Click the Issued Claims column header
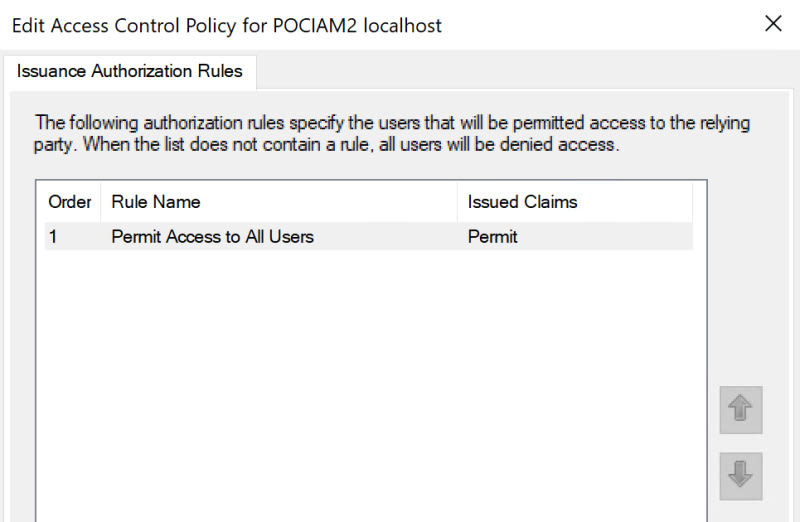Image resolution: width=800 pixels, height=522 pixels. click(522, 202)
